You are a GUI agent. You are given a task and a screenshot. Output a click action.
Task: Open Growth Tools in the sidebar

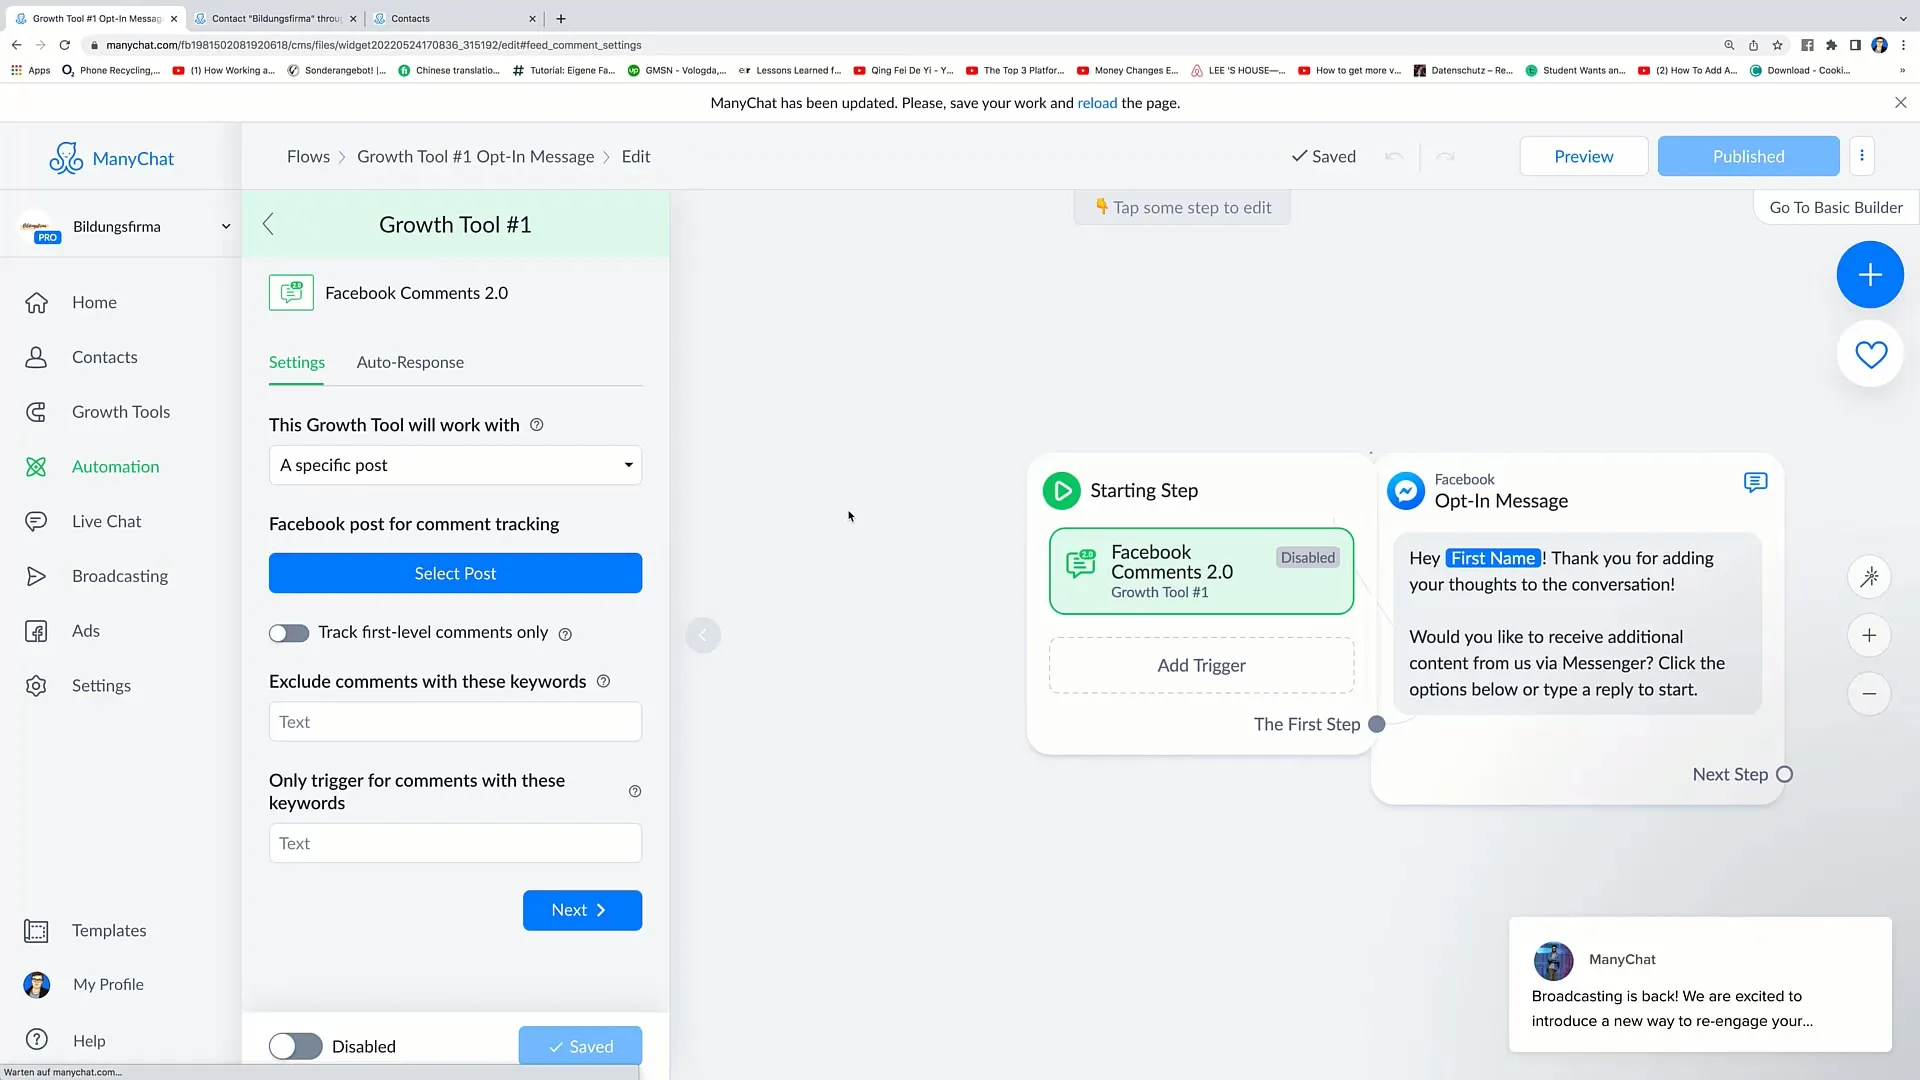120,412
